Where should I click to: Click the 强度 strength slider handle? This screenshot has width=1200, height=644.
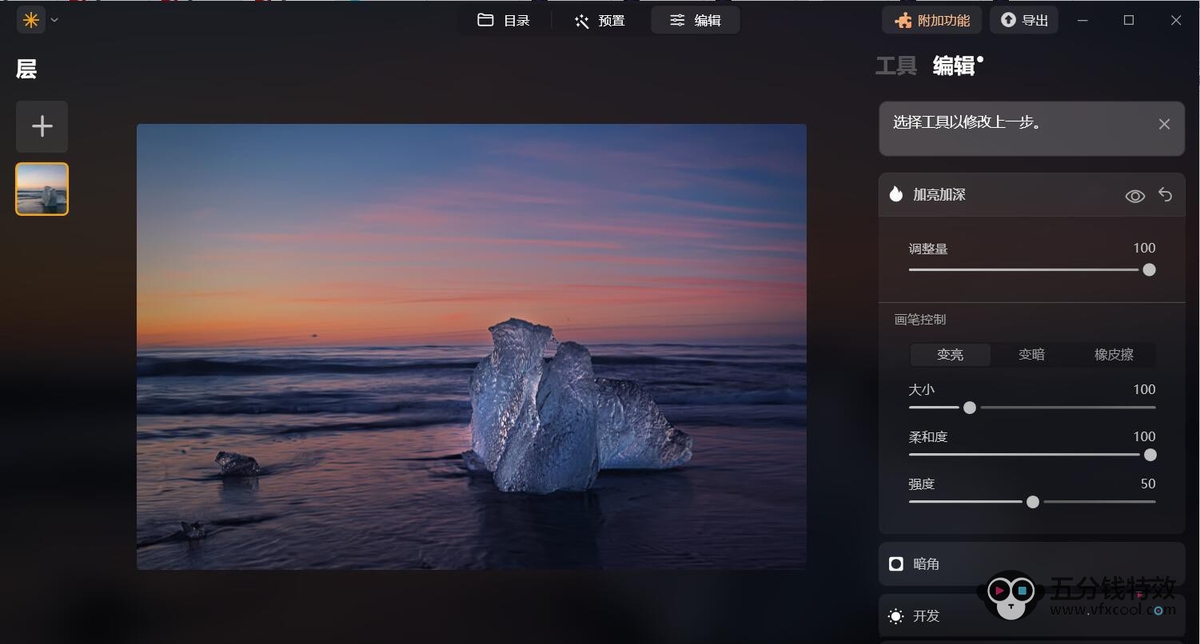1033,502
